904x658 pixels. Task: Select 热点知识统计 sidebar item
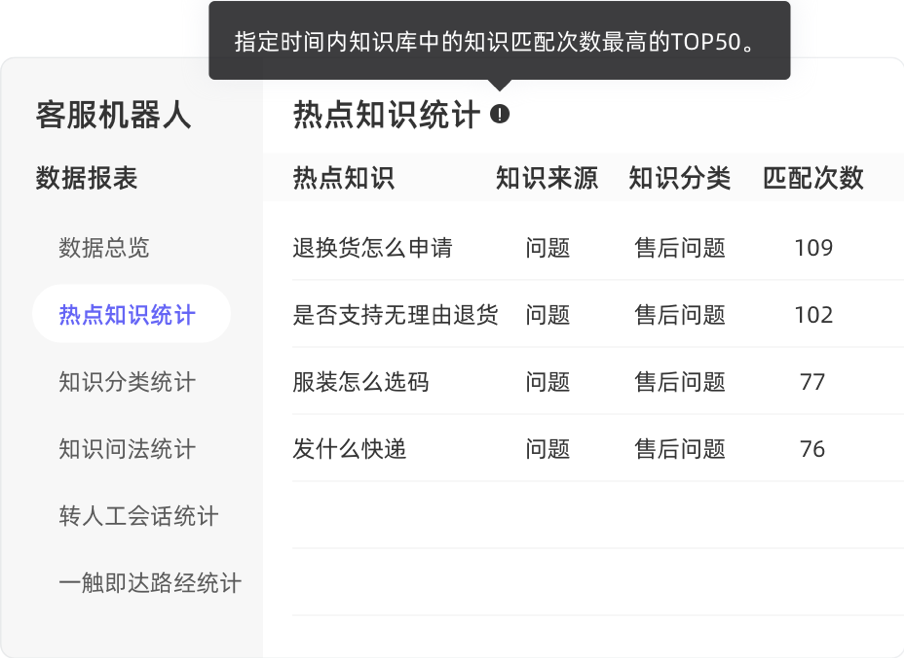click(128, 315)
